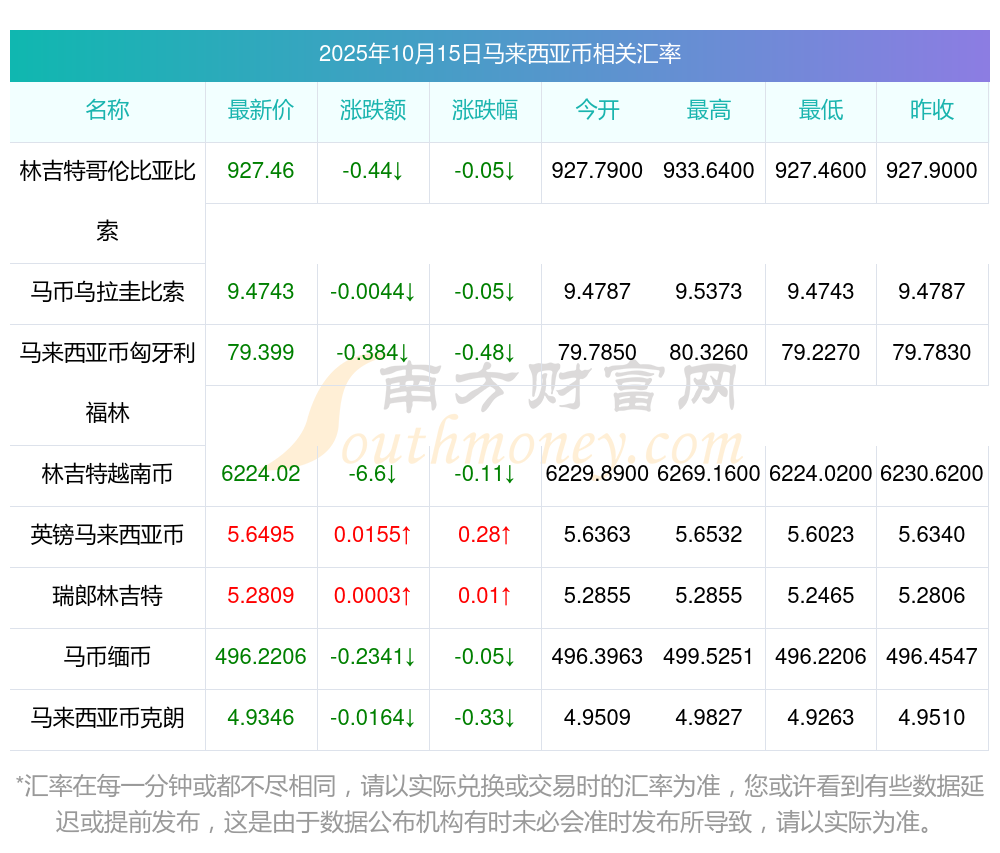Click change percent 0.28↑
Screen dimensions: 1000x853
point(485,534)
